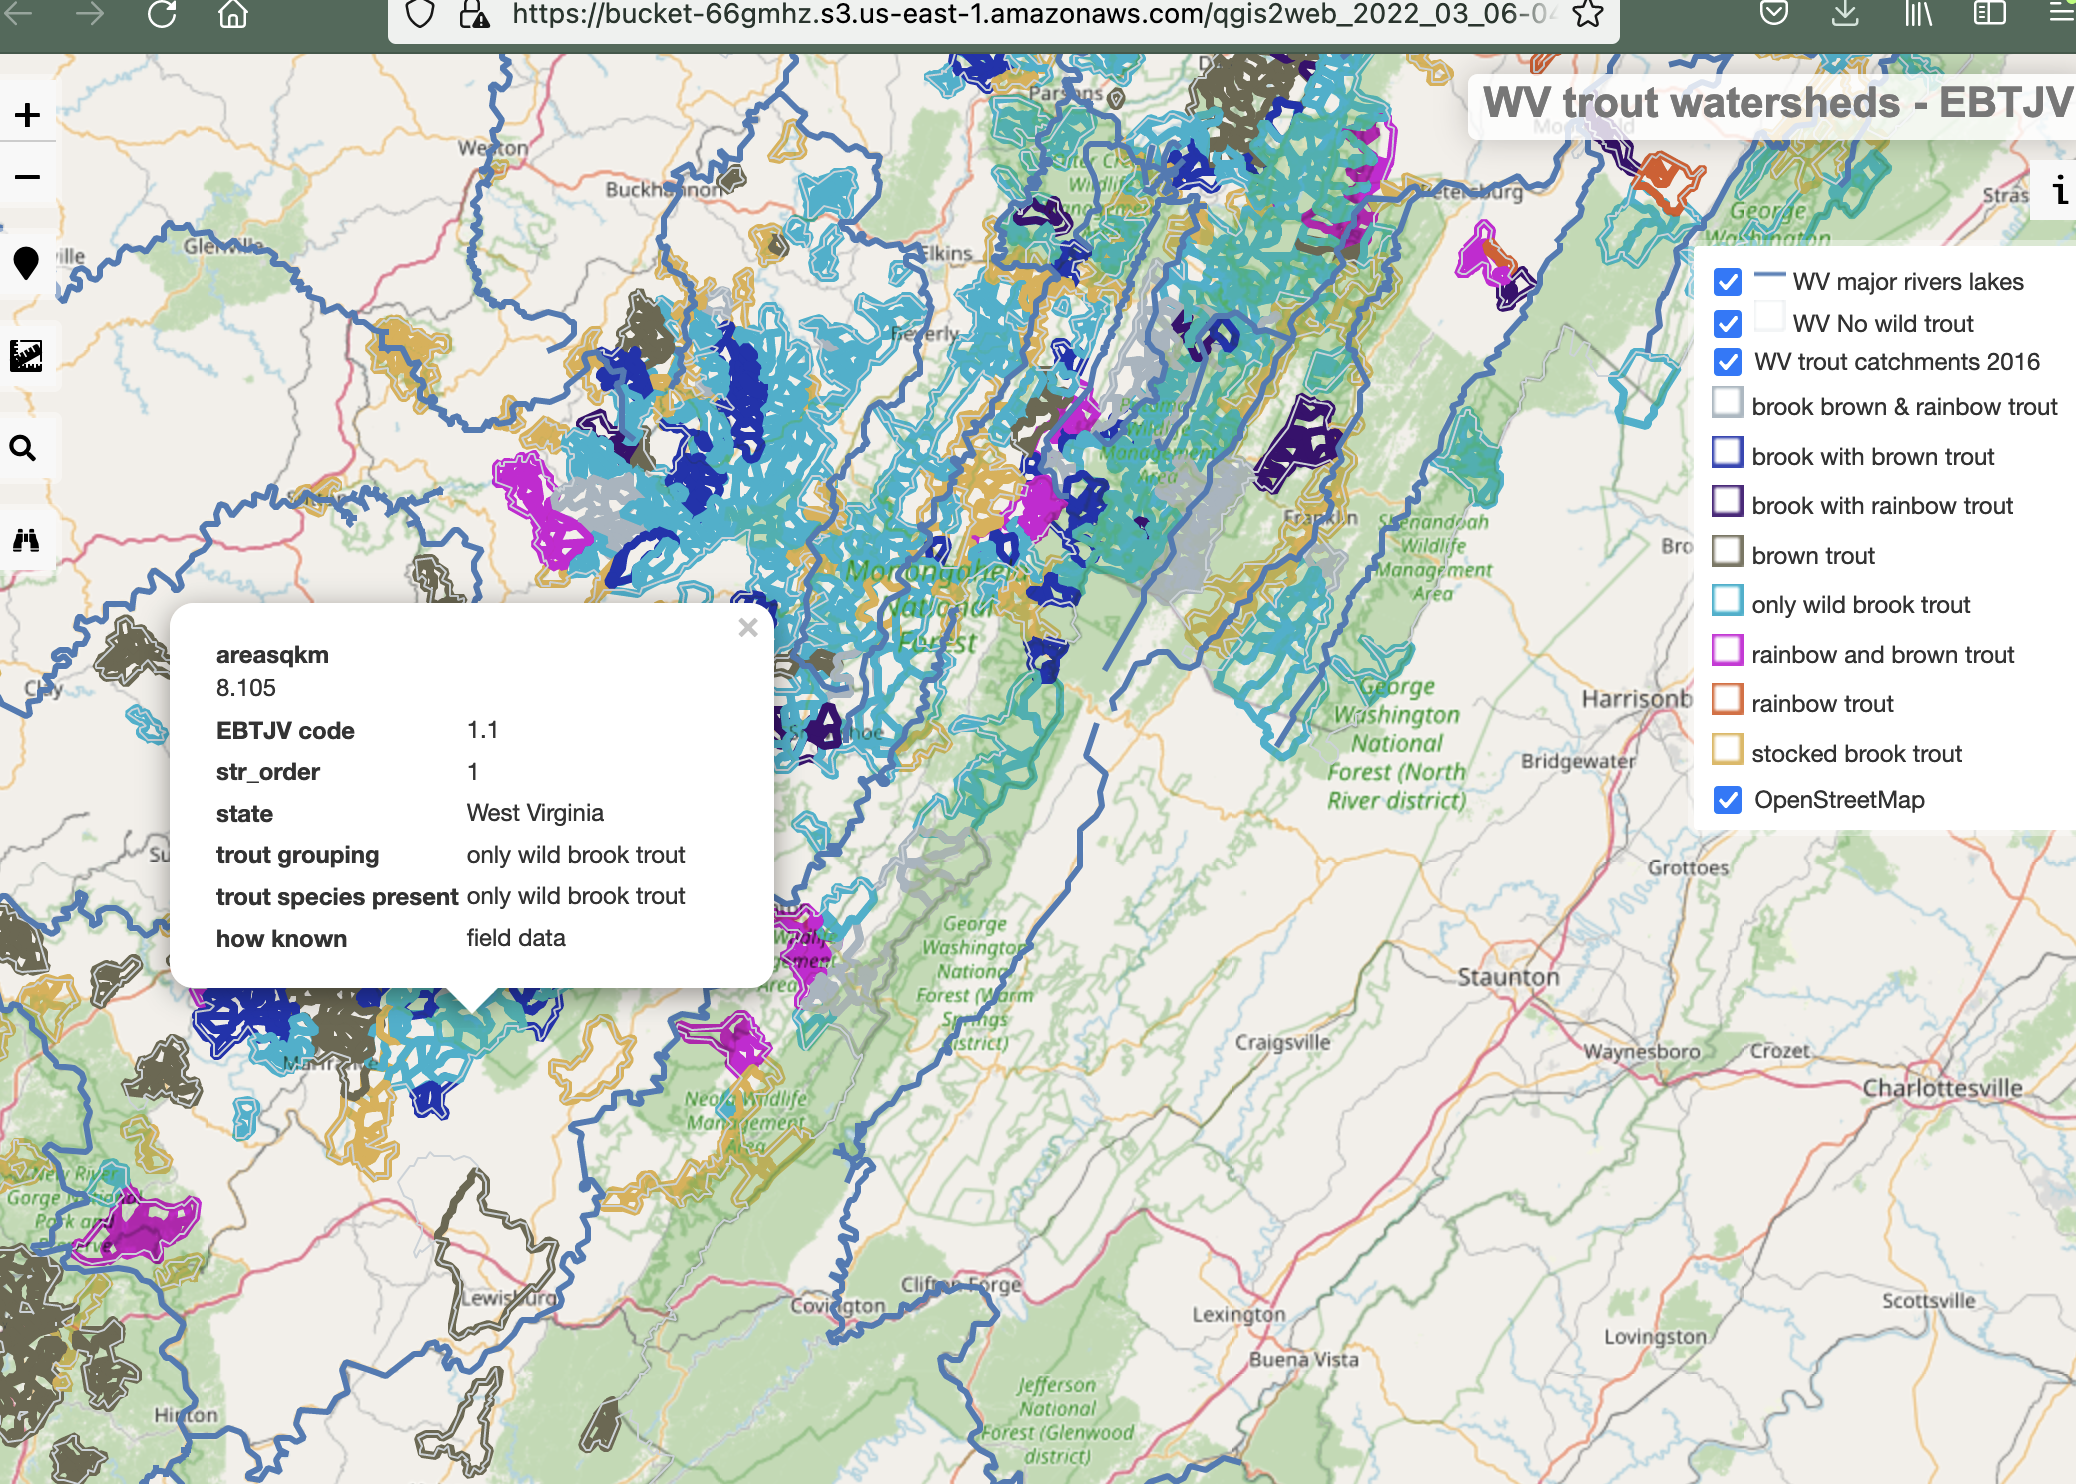Toggle the OpenStreetMap basemap checkbox
The height and width of the screenshot is (1484, 2076).
tap(1726, 799)
